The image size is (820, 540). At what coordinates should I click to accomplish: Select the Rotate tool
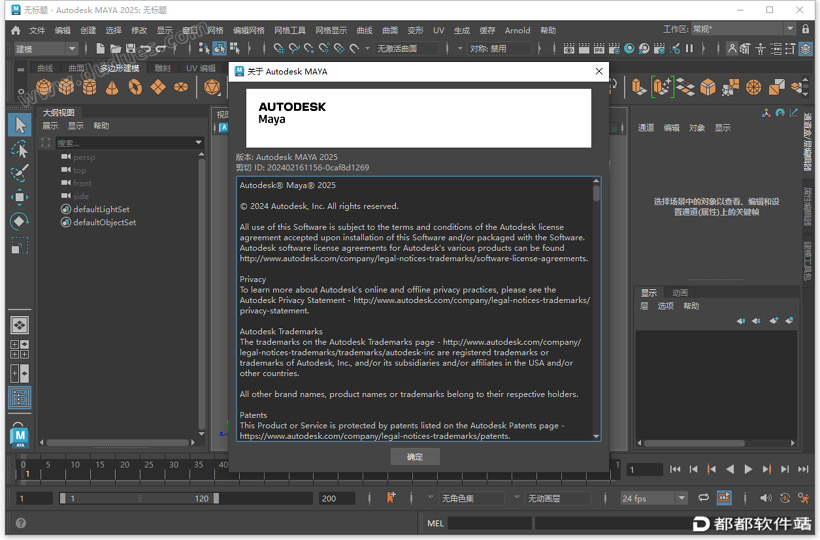point(20,221)
